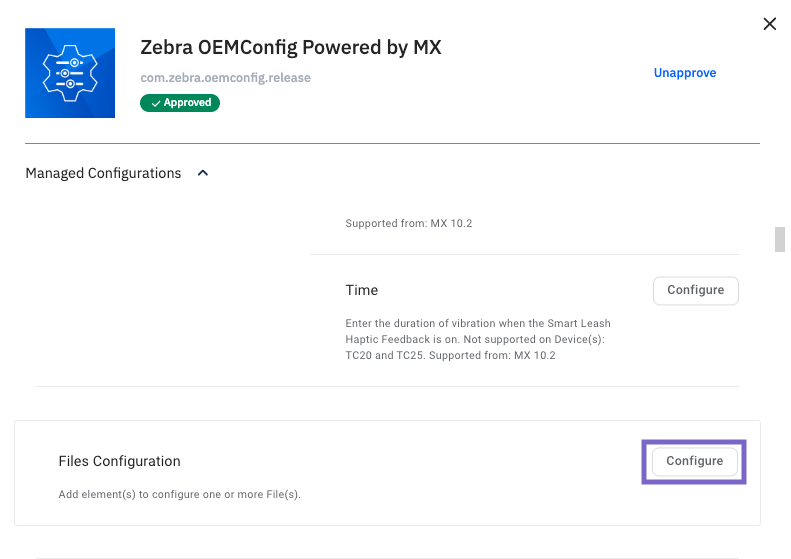The height and width of the screenshot is (559, 791).
Task: Click the 'Supported from: MX 10.2' text
Action: (408, 223)
